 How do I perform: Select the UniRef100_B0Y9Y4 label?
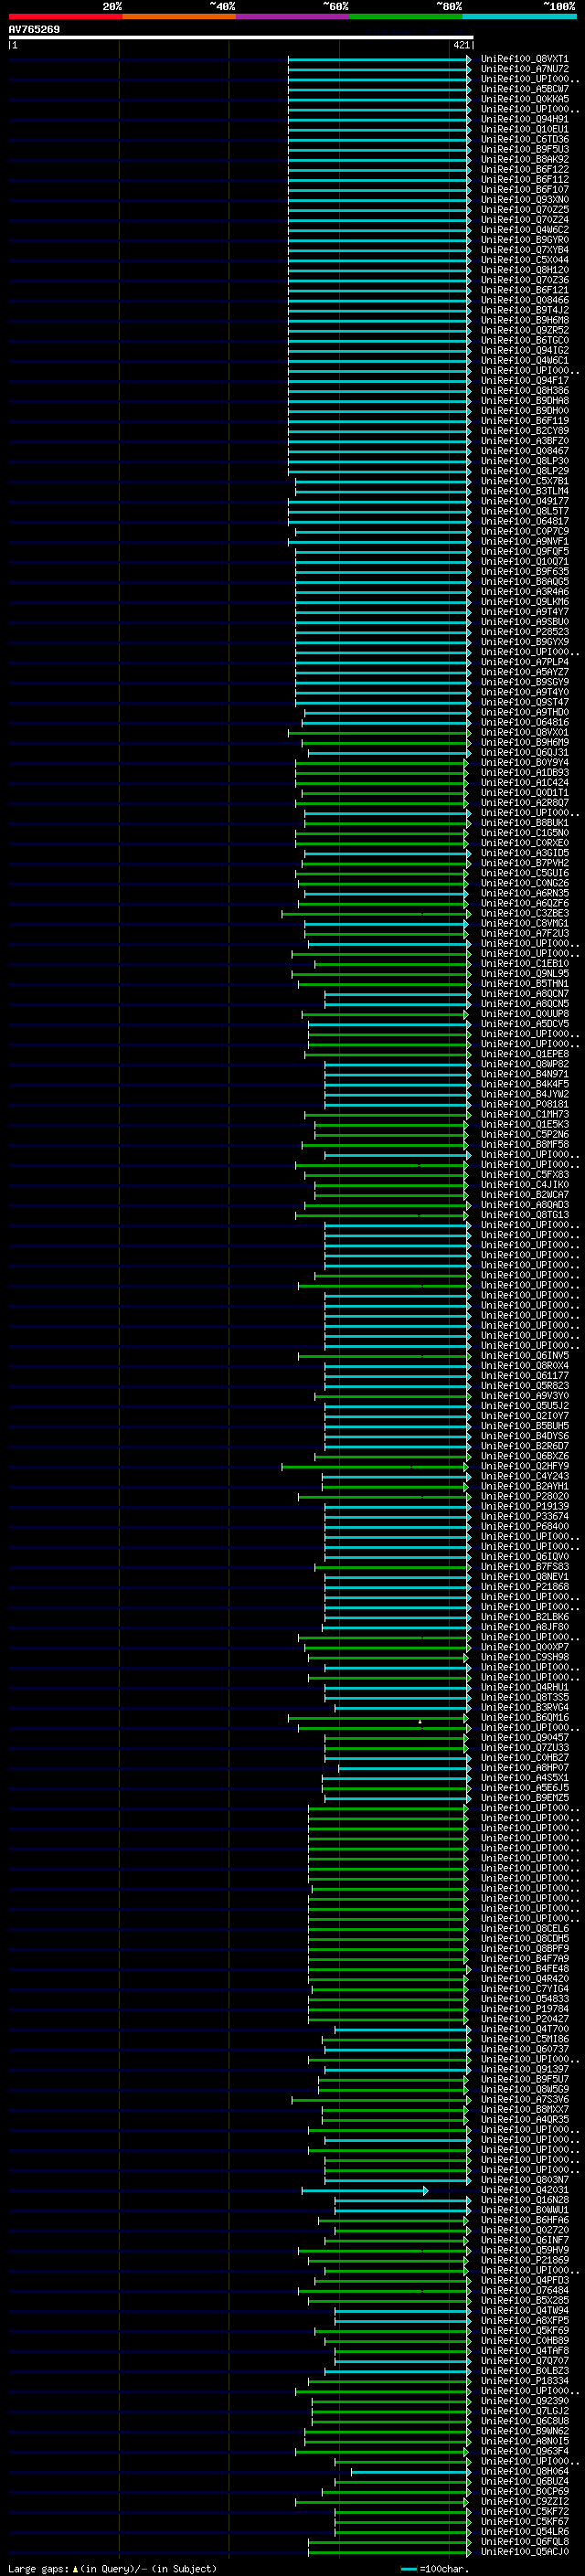pyautogui.click(x=524, y=762)
